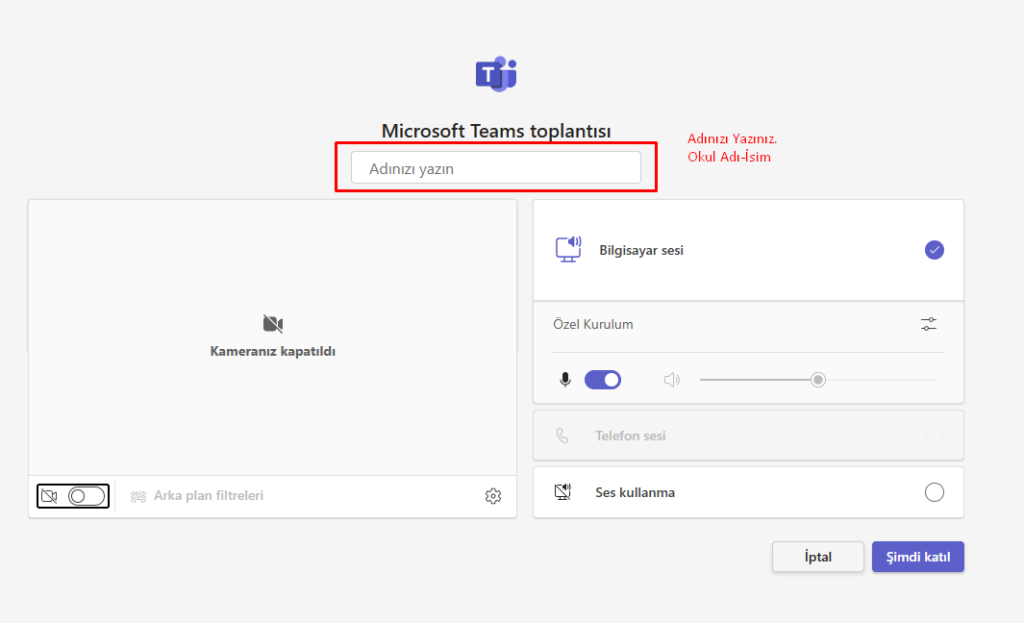The image size is (1024, 623).
Task: Click the Microsoft Teams logo
Action: pyautogui.click(x=496, y=74)
